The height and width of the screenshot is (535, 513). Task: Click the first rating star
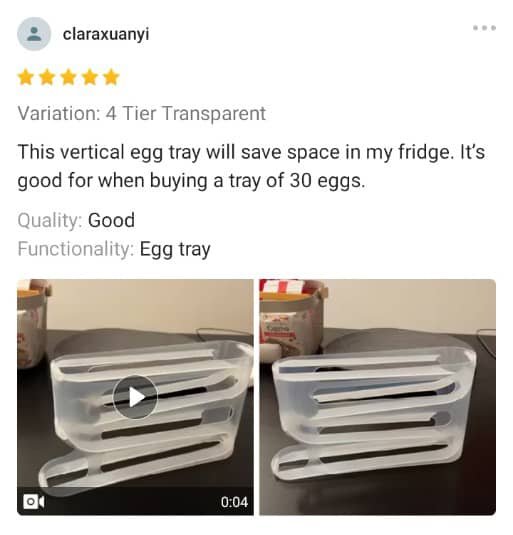pos(26,77)
